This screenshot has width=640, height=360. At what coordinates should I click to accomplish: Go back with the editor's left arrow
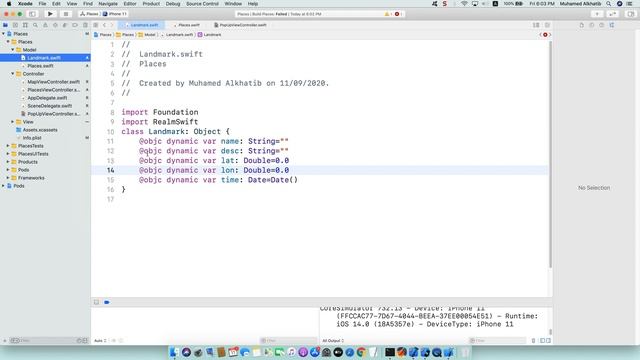point(104,25)
